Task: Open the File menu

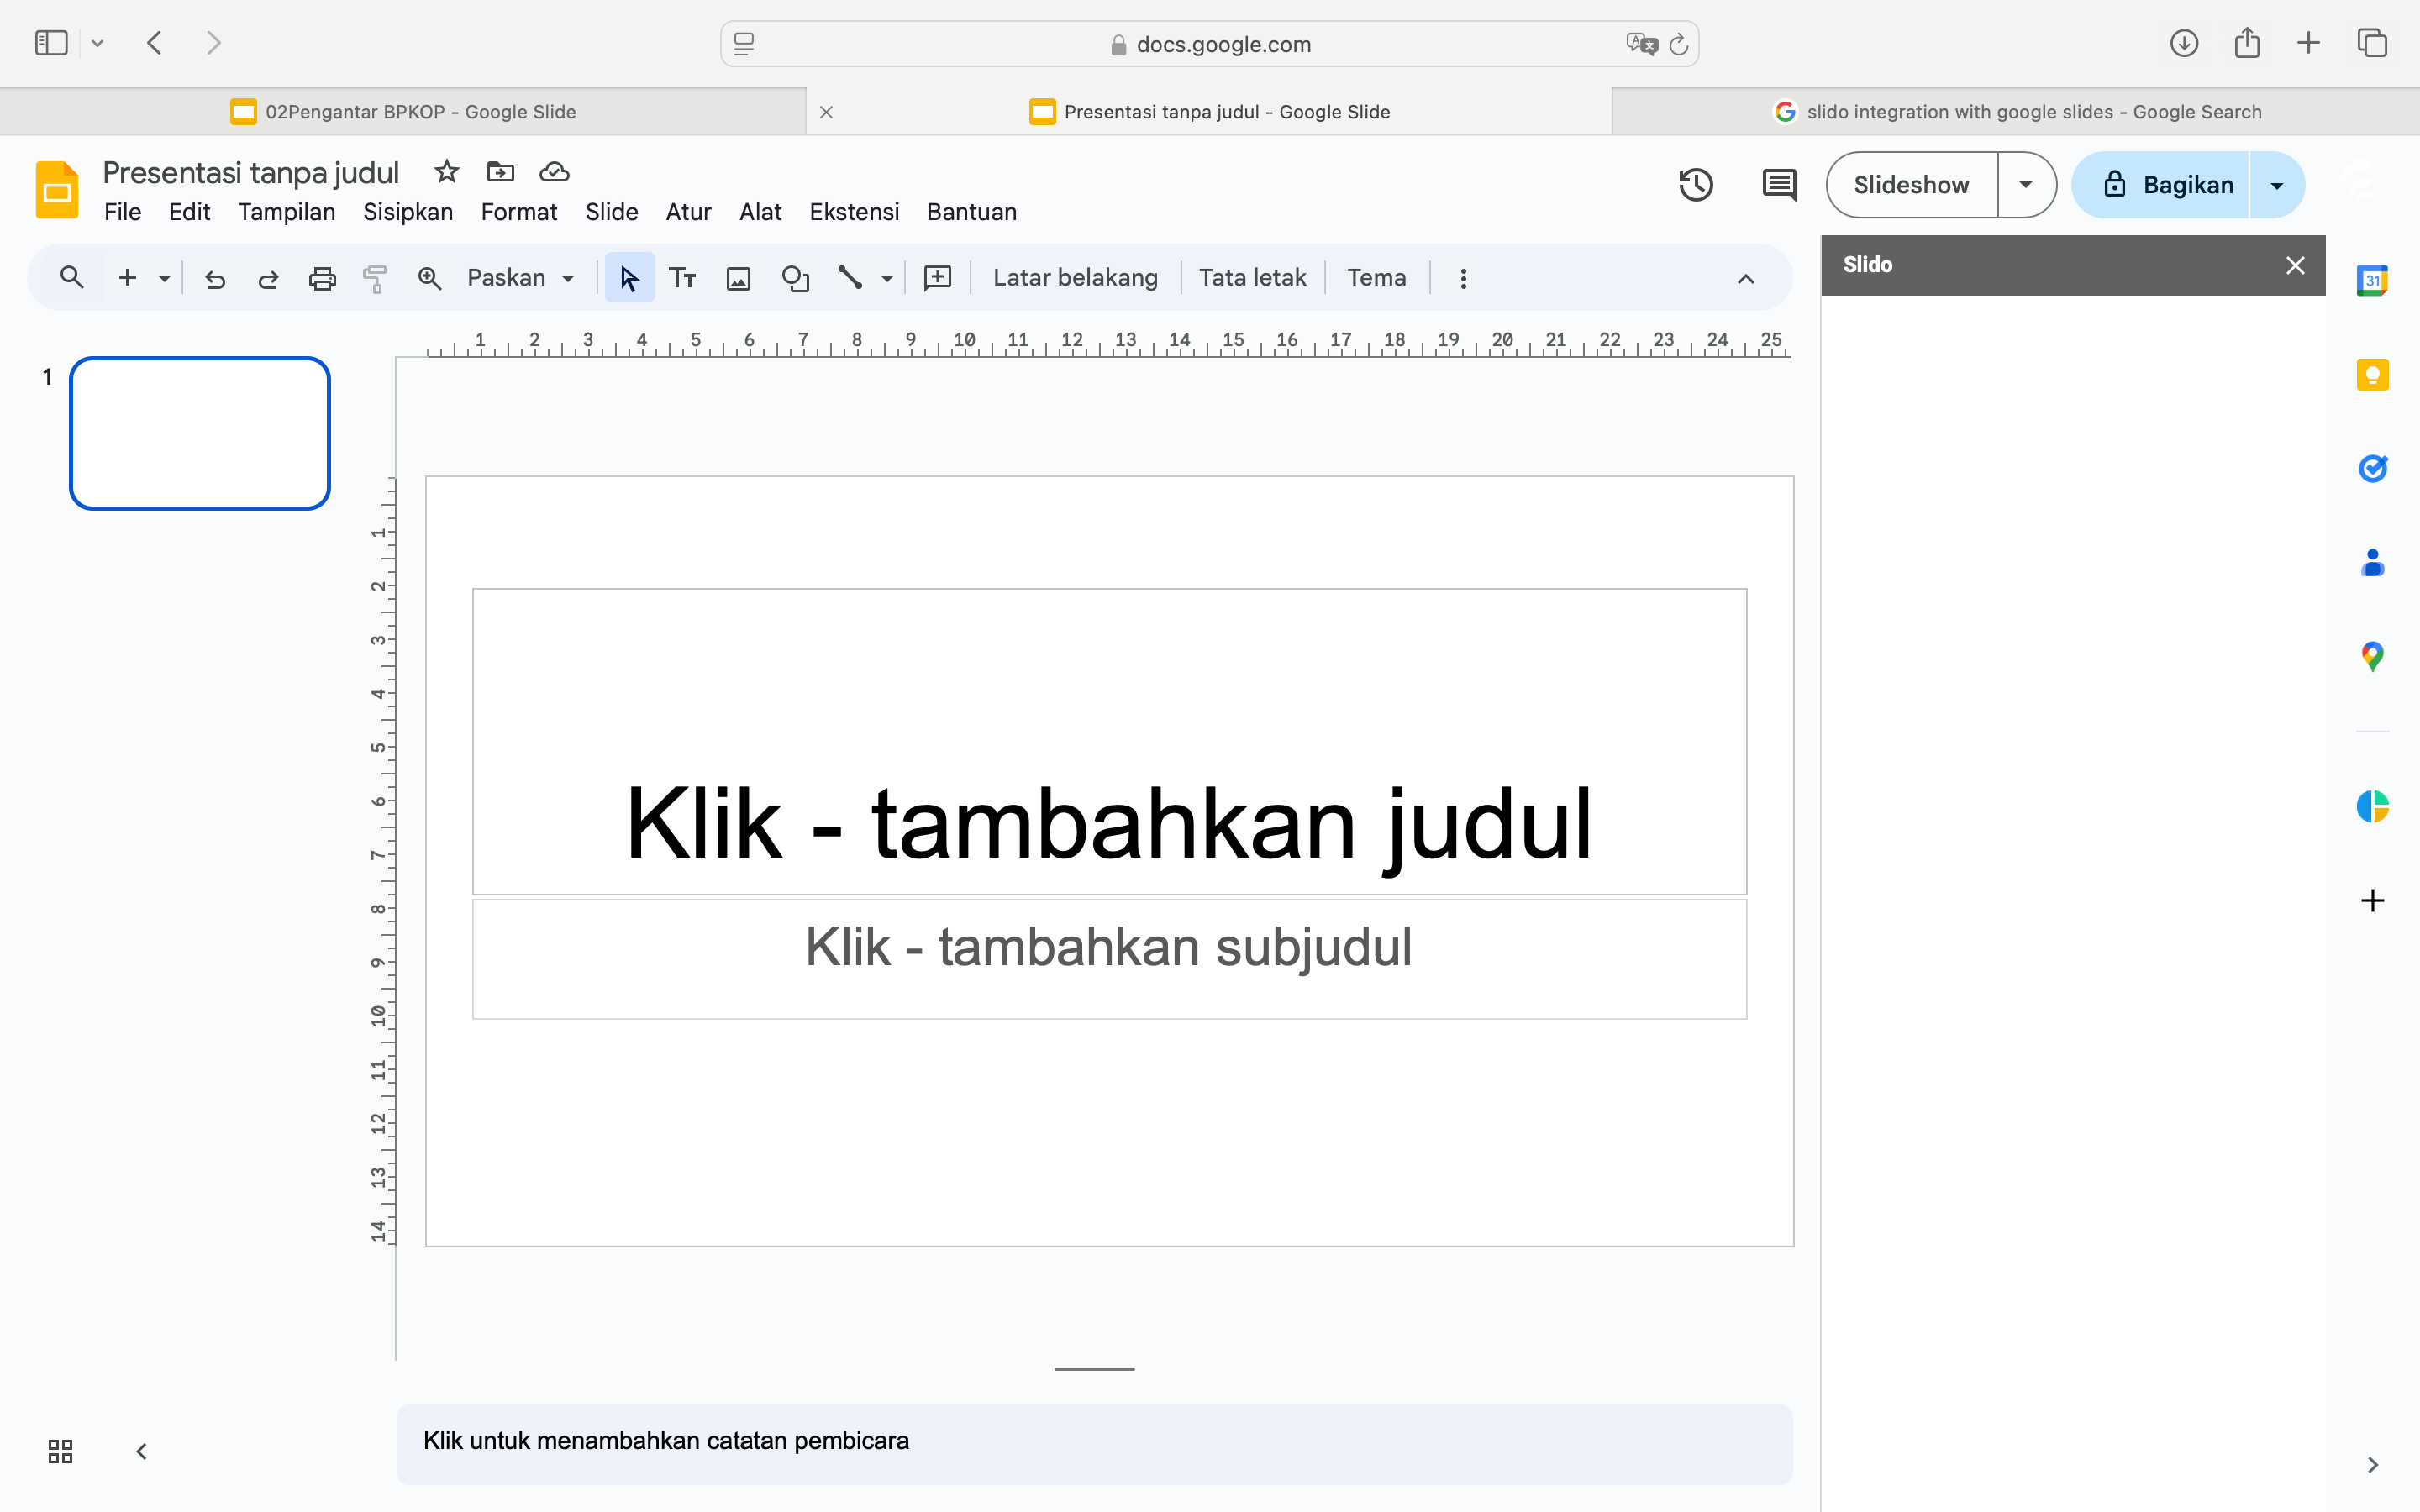Action: click(x=122, y=212)
